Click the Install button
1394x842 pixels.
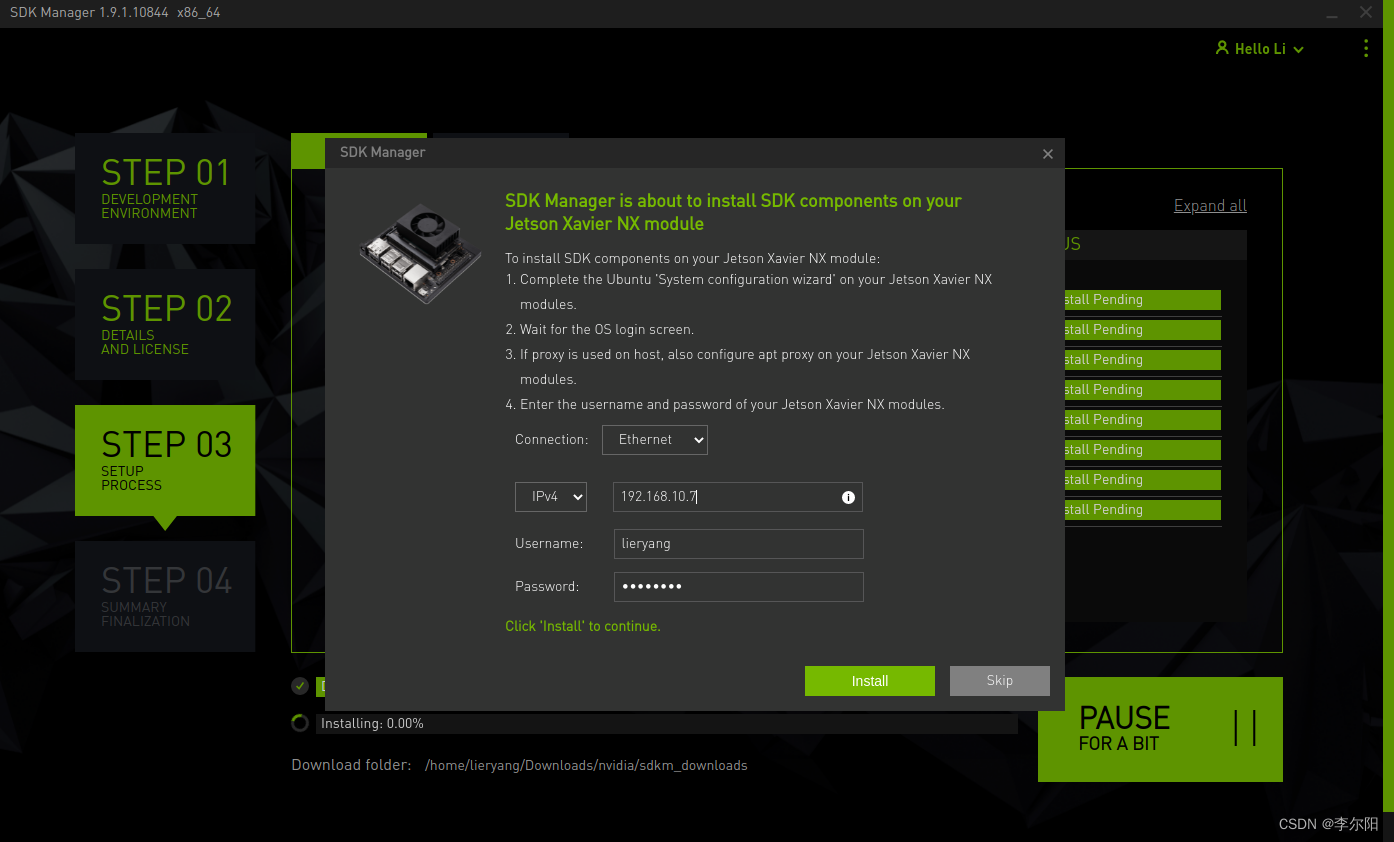[x=869, y=681]
